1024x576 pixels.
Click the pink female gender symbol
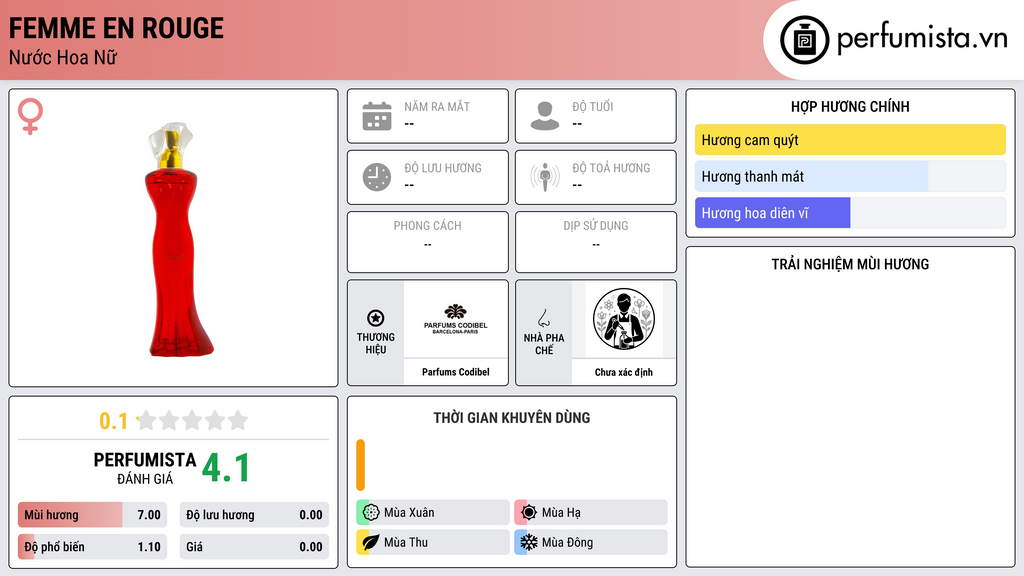click(x=30, y=116)
